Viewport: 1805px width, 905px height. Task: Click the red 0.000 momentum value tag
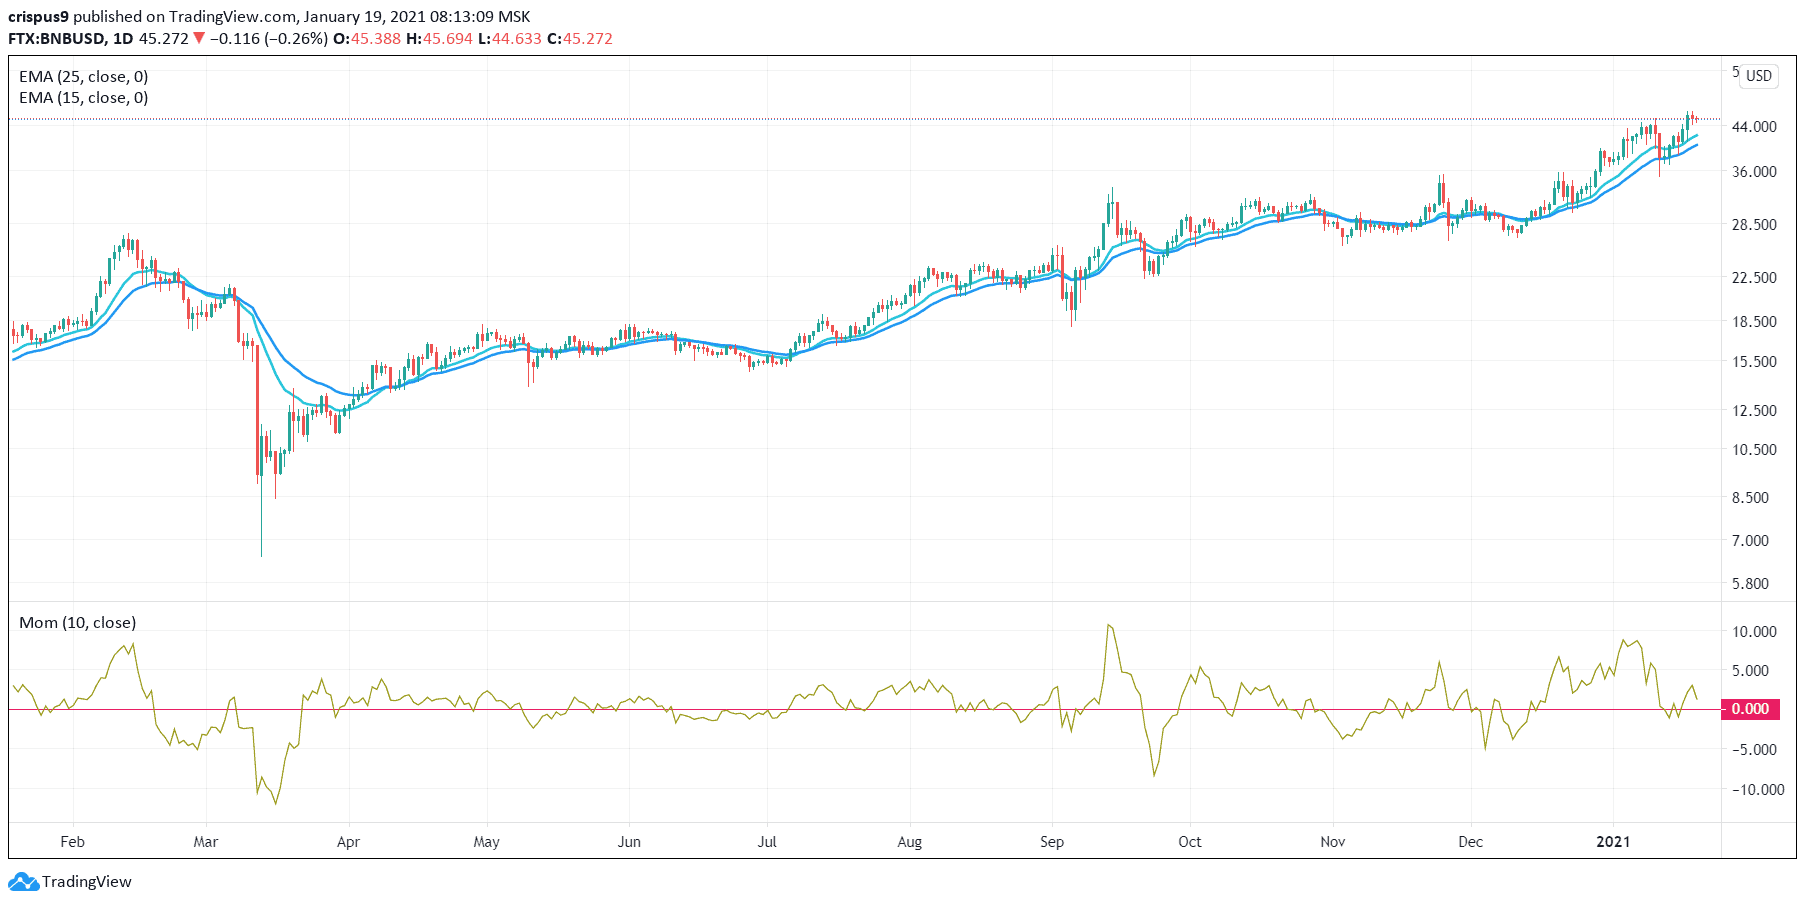[x=1750, y=709]
